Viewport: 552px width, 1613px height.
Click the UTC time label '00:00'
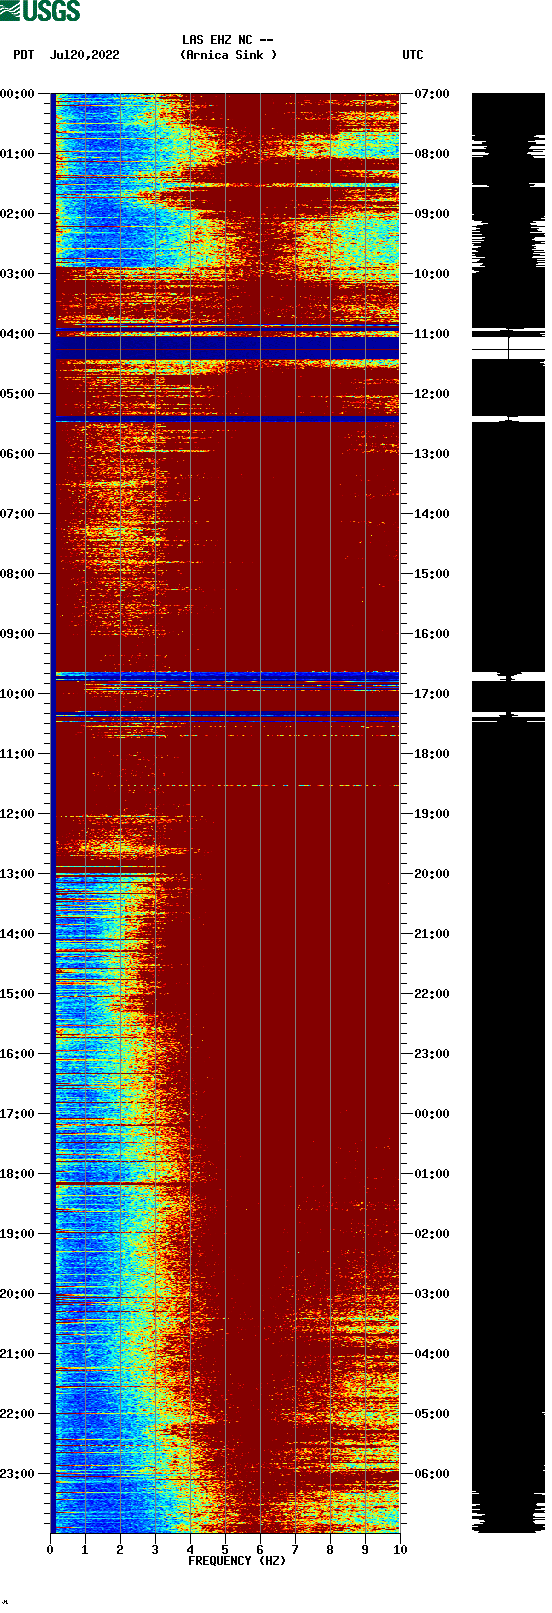432,1114
